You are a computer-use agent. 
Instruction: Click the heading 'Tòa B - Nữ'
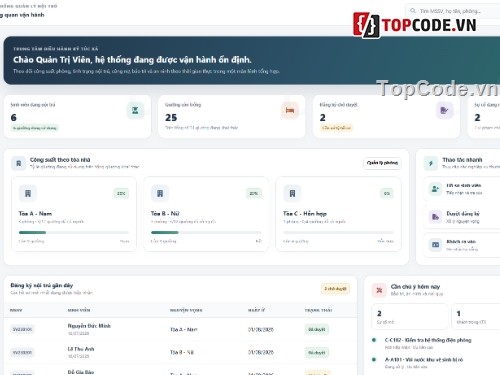[x=165, y=214]
